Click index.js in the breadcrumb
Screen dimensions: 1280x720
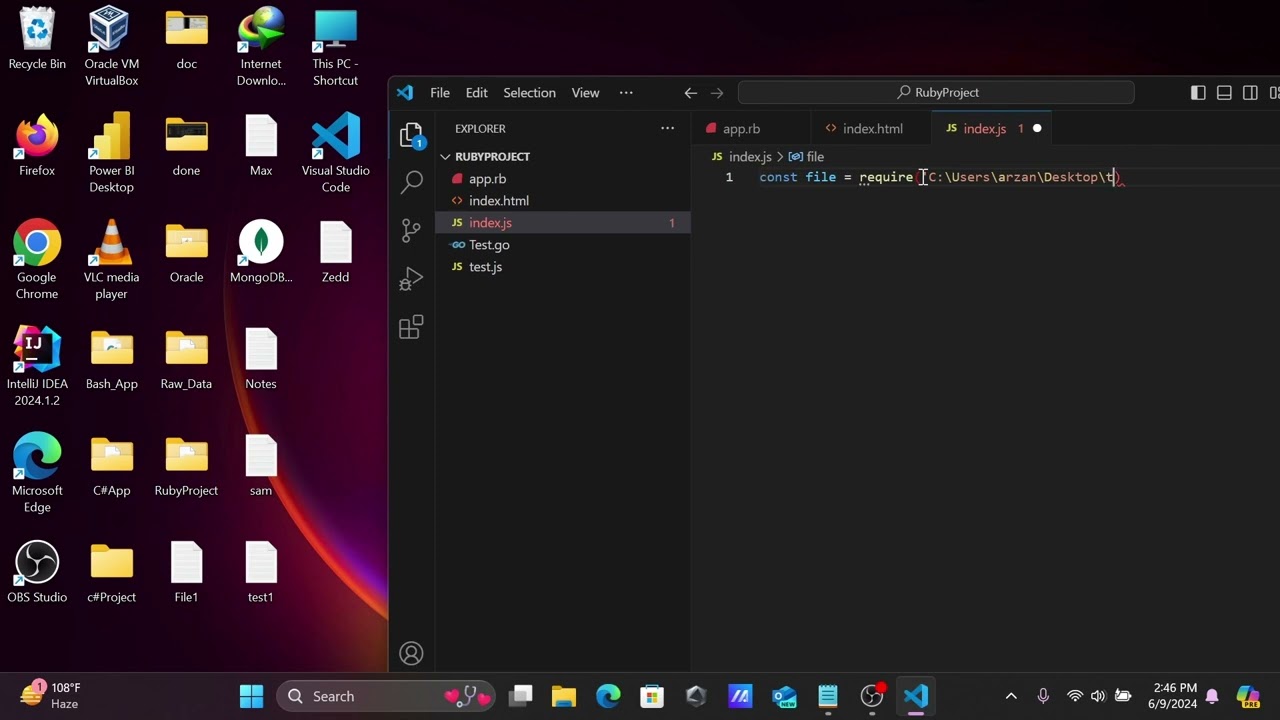coord(750,157)
